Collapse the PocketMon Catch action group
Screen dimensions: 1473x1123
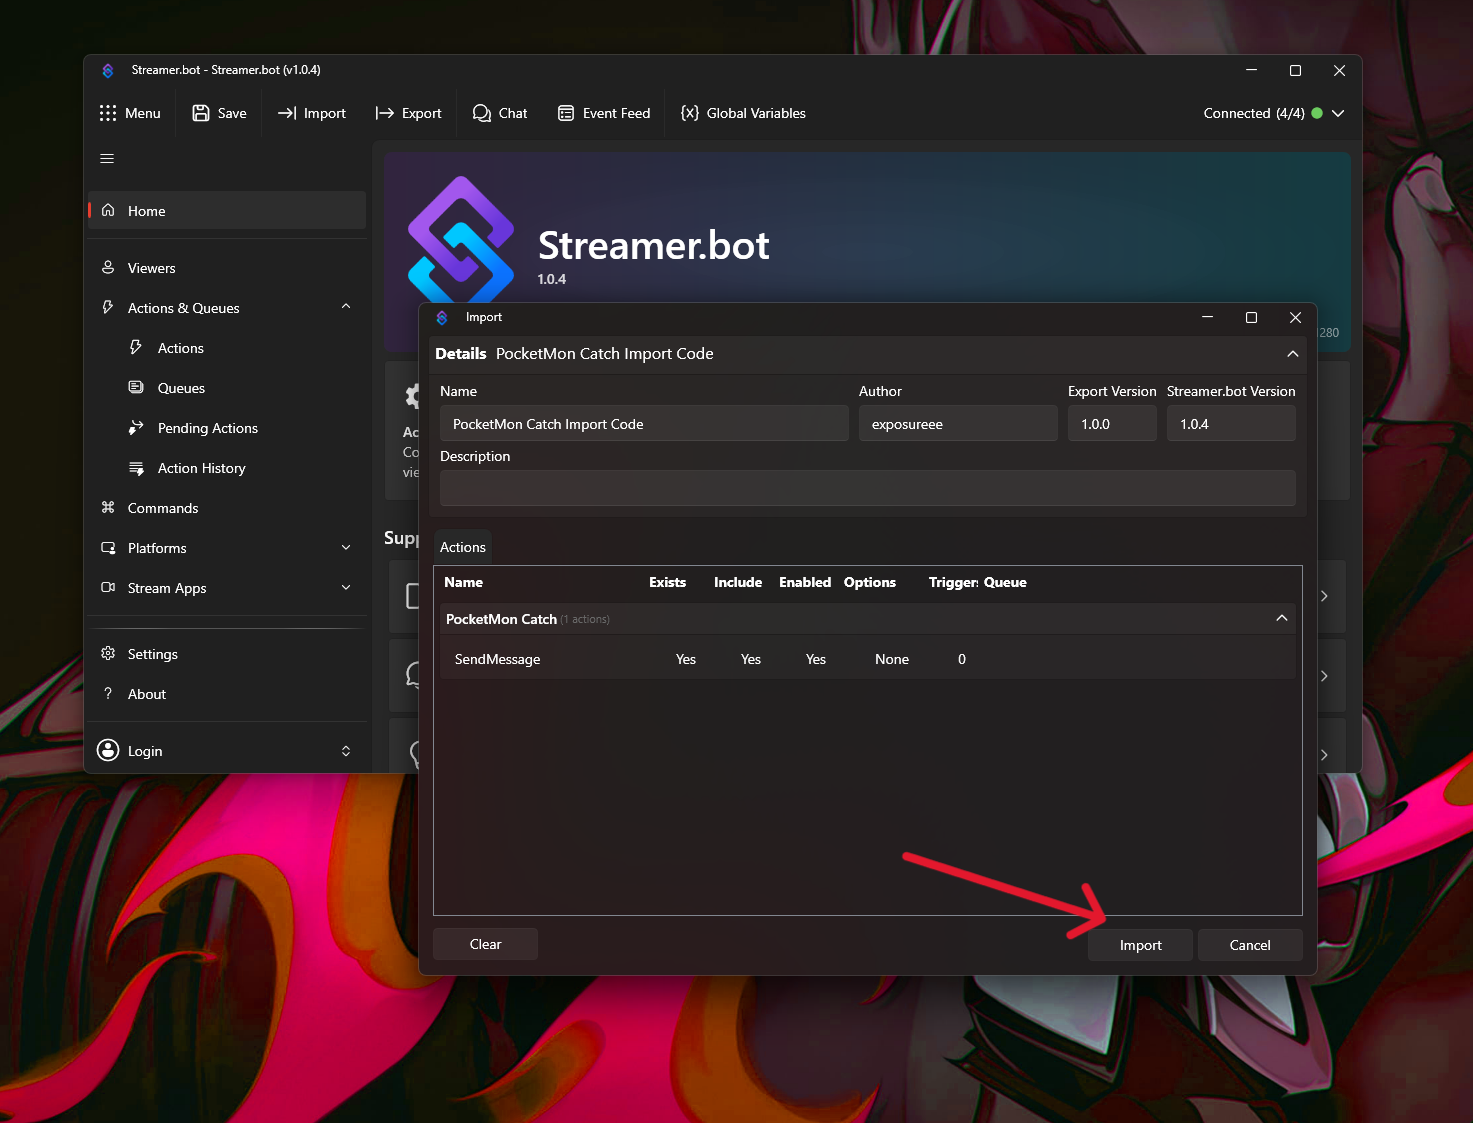[1281, 619]
